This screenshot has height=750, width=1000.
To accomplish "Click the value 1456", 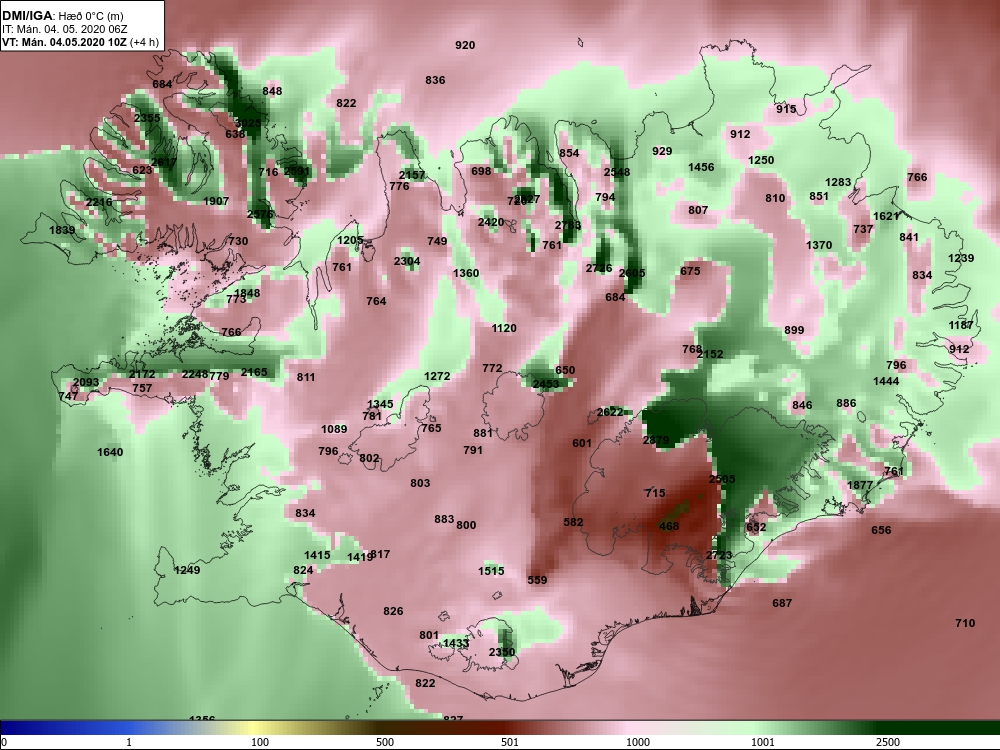I will pyautogui.click(x=701, y=167).
